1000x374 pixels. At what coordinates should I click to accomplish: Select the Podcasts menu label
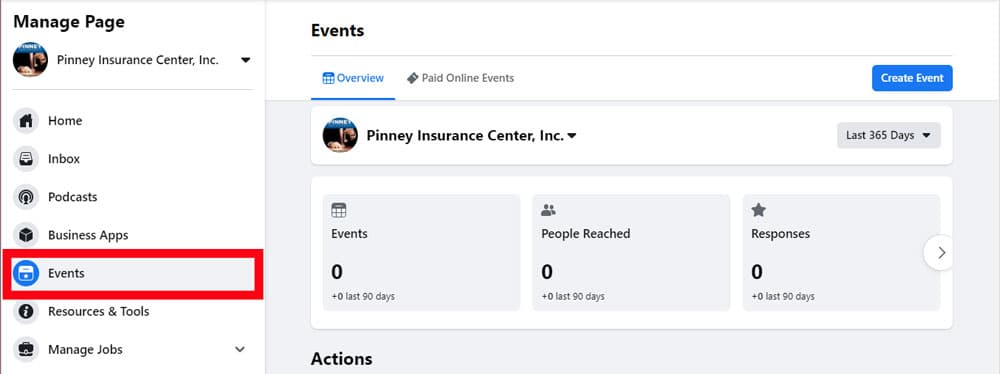[73, 197]
